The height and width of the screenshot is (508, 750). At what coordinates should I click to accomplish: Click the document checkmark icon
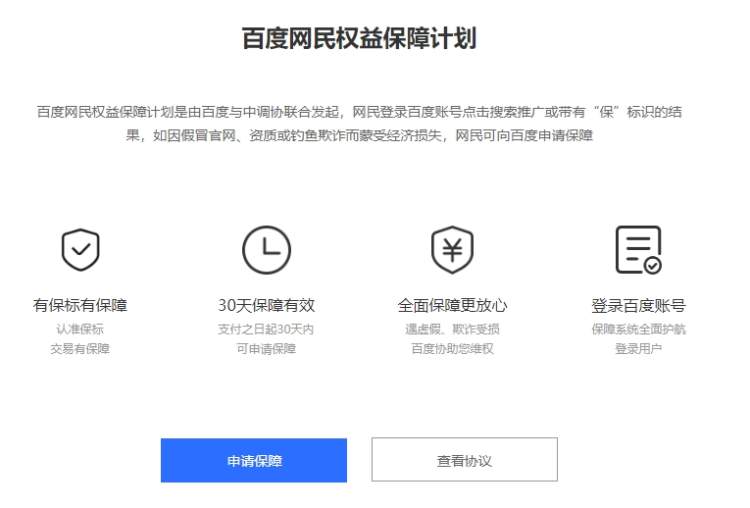click(639, 250)
